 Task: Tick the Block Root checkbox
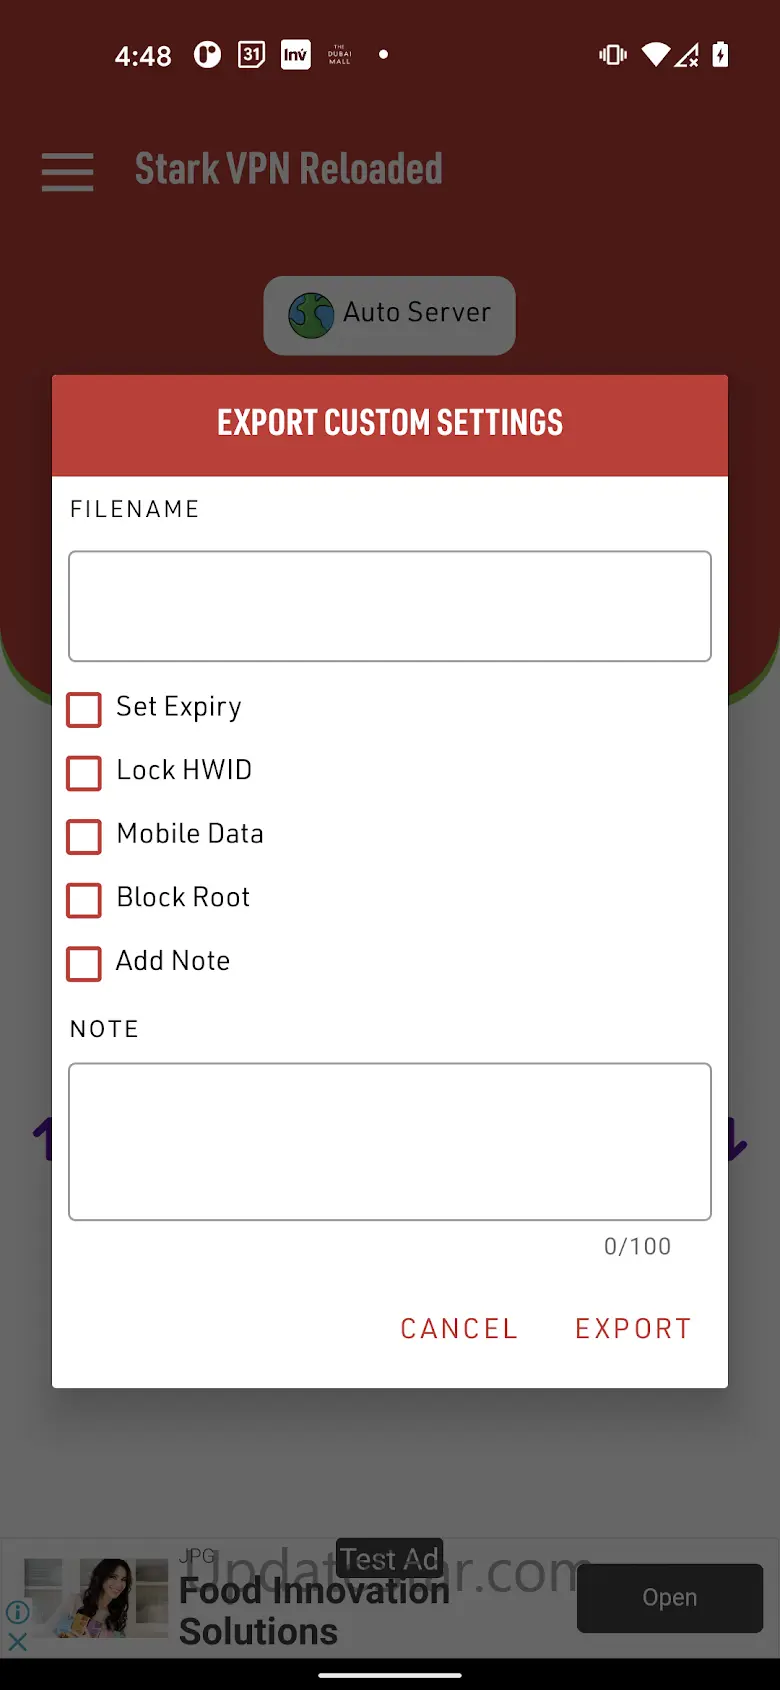point(84,900)
